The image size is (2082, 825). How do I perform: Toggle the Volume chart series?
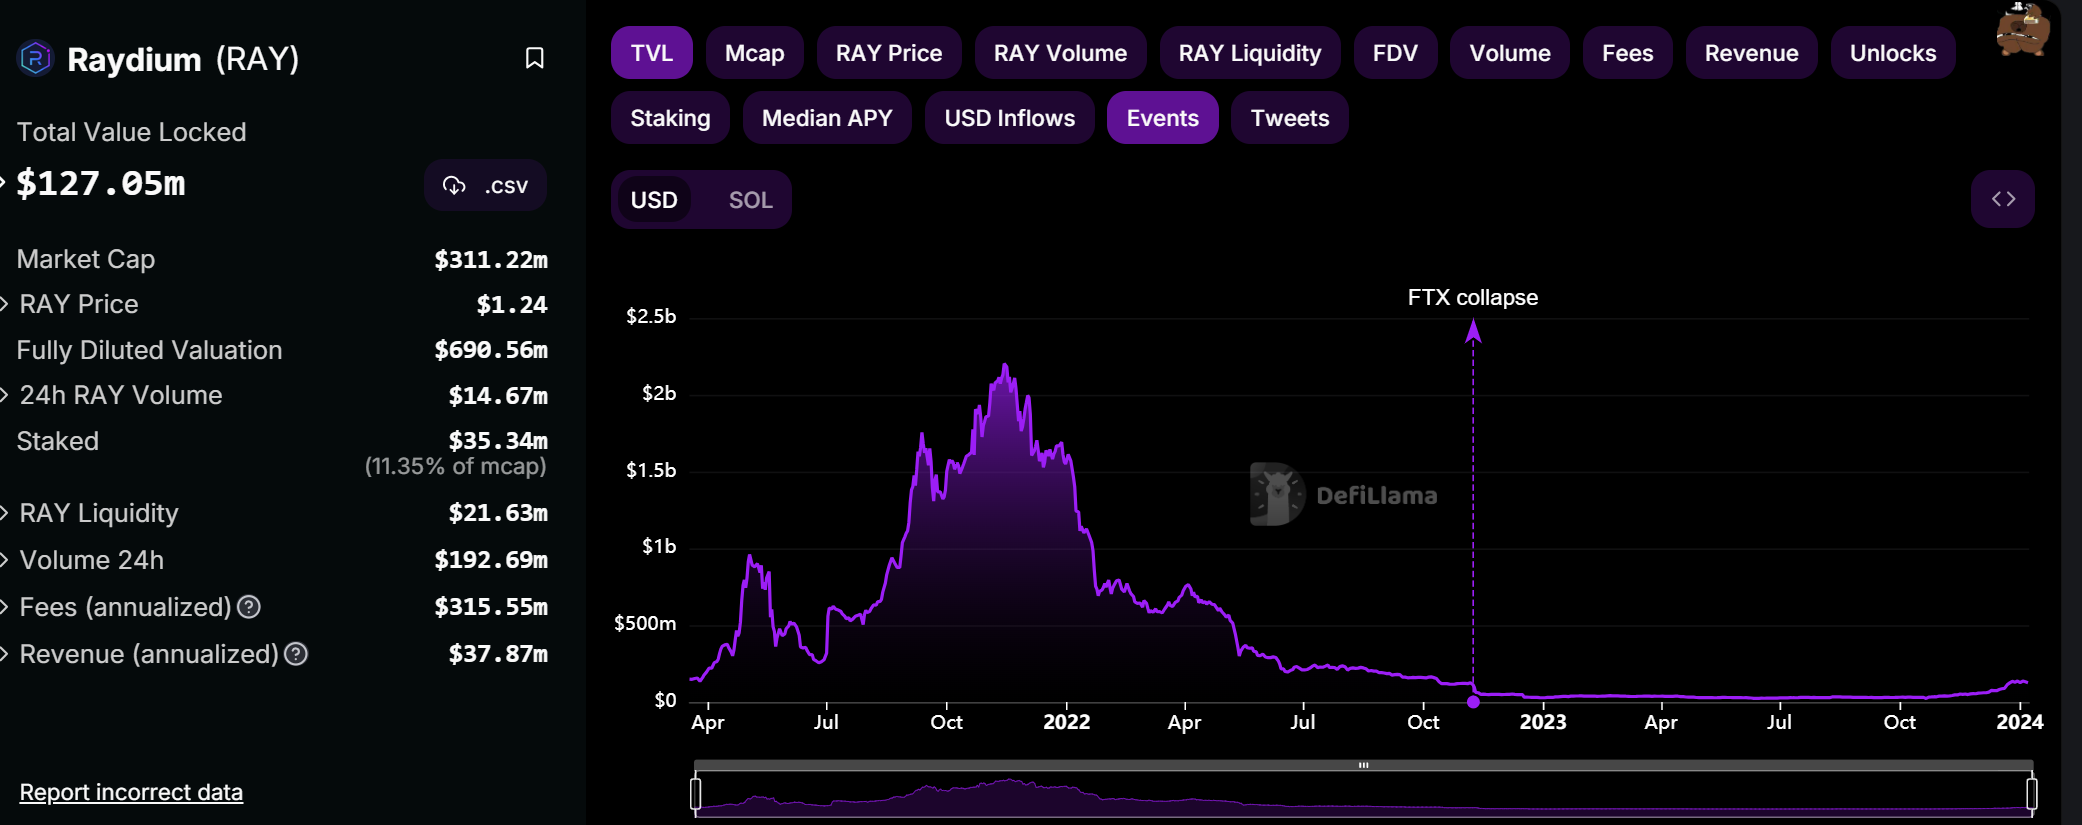click(x=1510, y=53)
